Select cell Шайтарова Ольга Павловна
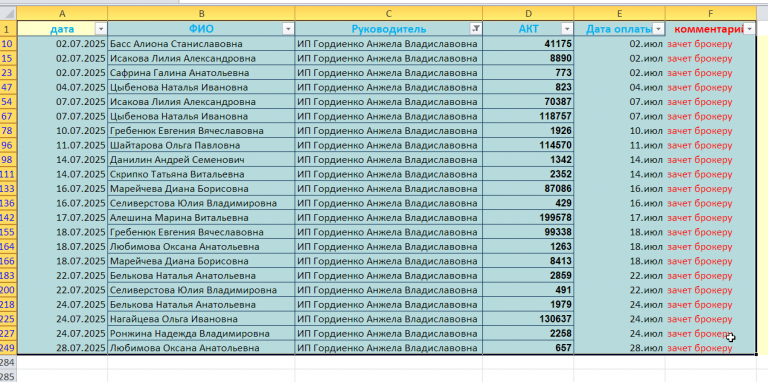 [201, 145]
